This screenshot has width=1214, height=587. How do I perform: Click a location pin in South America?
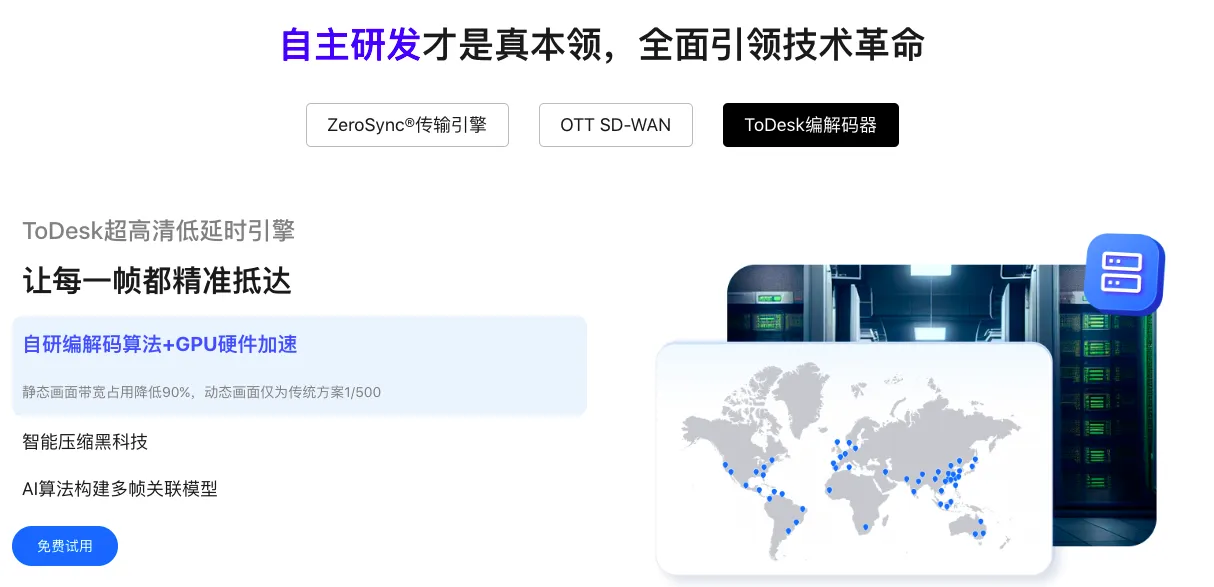(800, 508)
